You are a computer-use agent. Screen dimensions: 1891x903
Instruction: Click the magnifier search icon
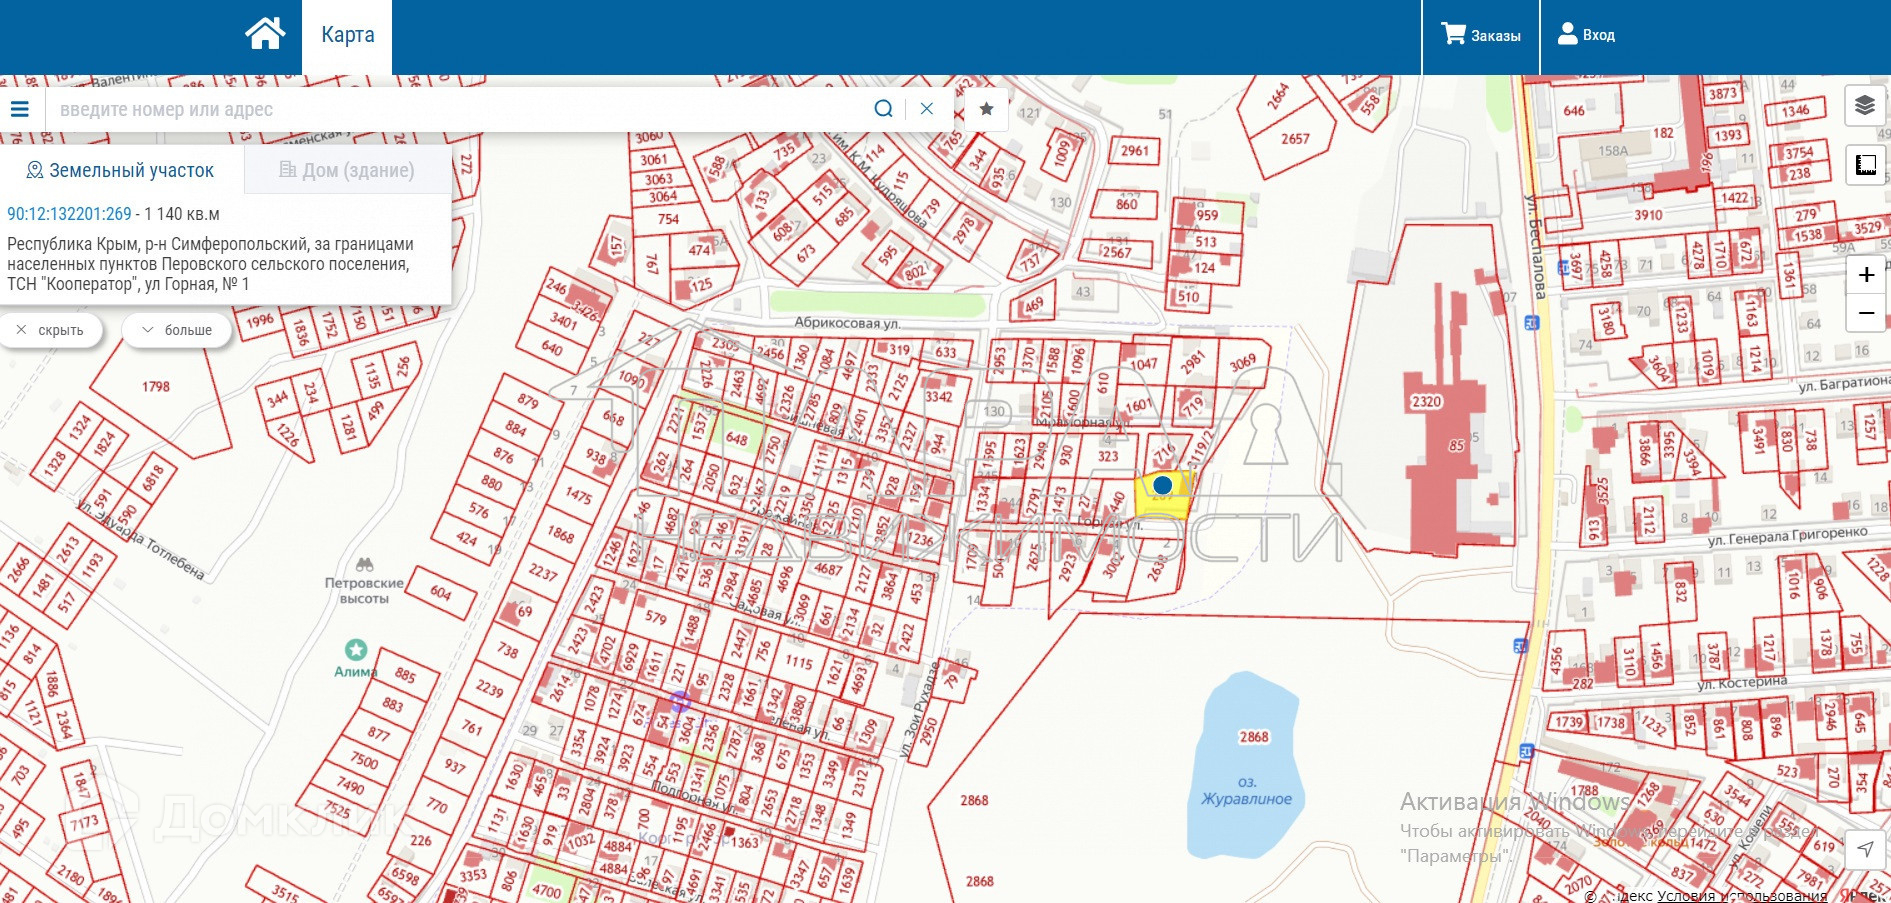pos(883,109)
